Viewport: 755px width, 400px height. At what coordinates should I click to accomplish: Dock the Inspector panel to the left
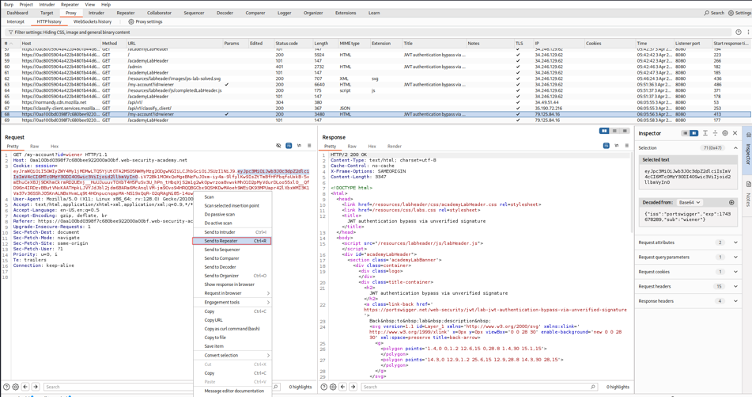pyautogui.click(x=685, y=133)
